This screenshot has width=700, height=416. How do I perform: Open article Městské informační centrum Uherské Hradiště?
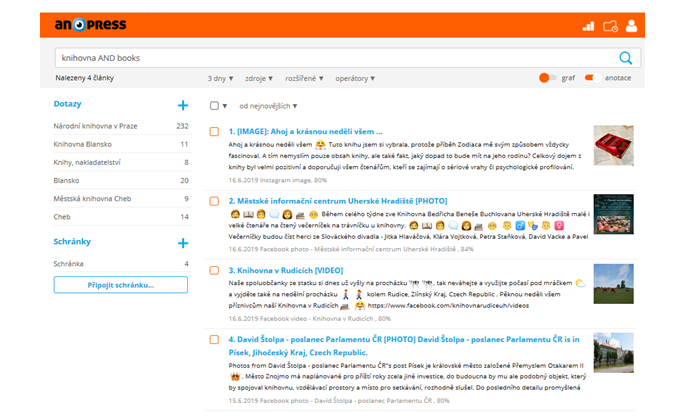tap(324, 200)
